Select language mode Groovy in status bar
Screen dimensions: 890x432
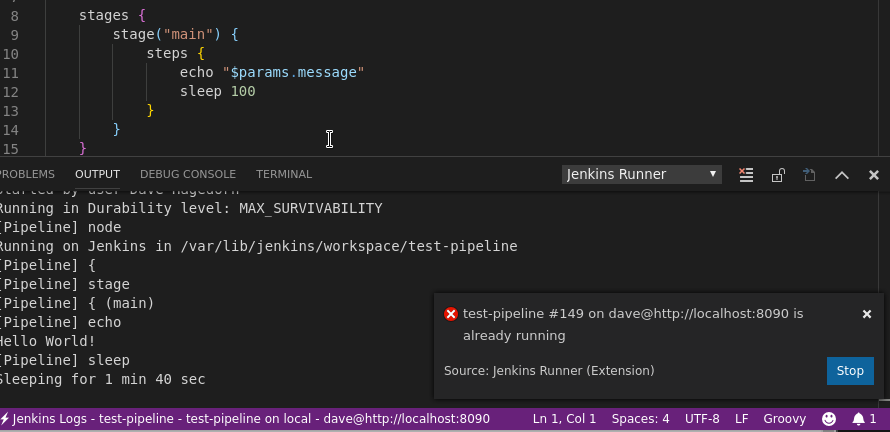point(784,419)
